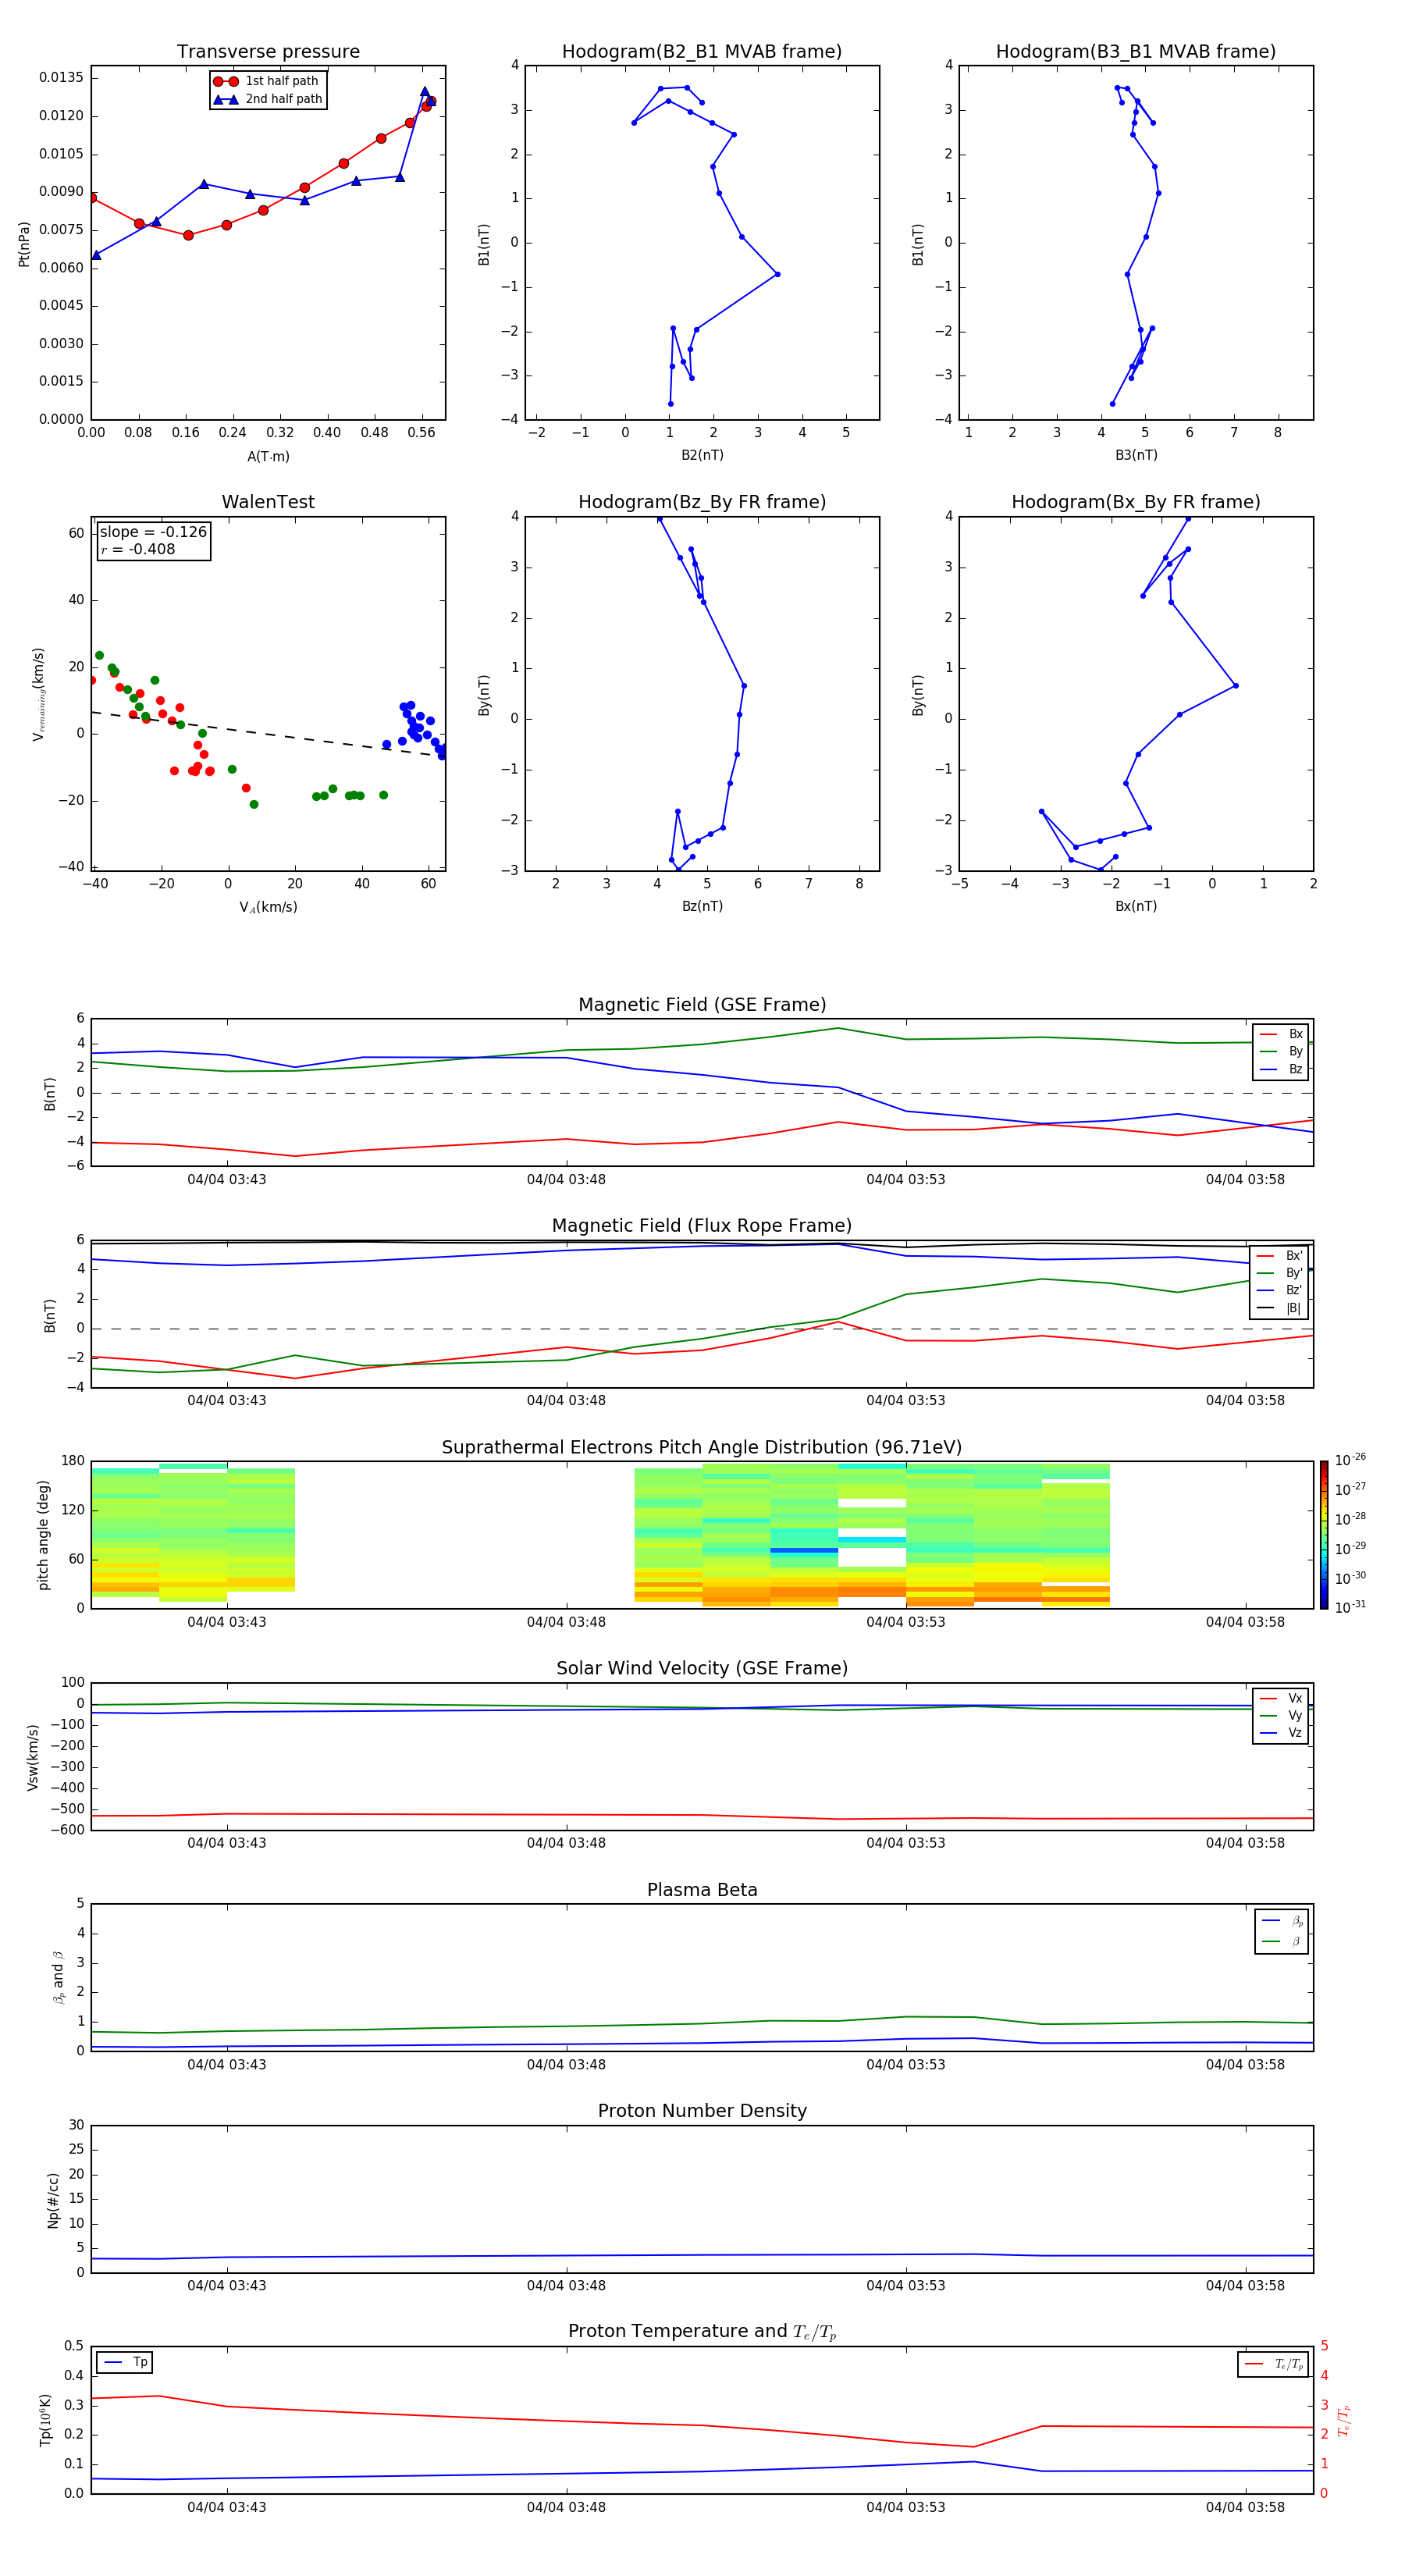Click the 'Transverse pressure' plot title

pyautogui.click(x=268, y=52)
